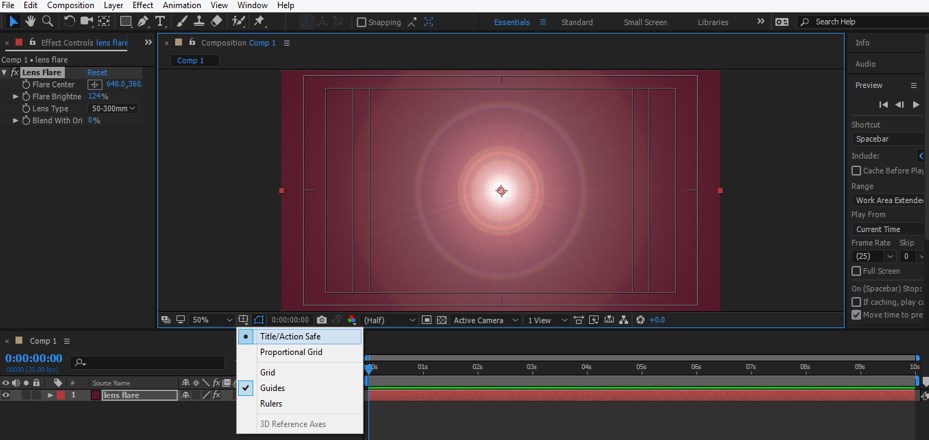Click the Region of Interest icon
The image size is (929, 440).
coord(427,320)
